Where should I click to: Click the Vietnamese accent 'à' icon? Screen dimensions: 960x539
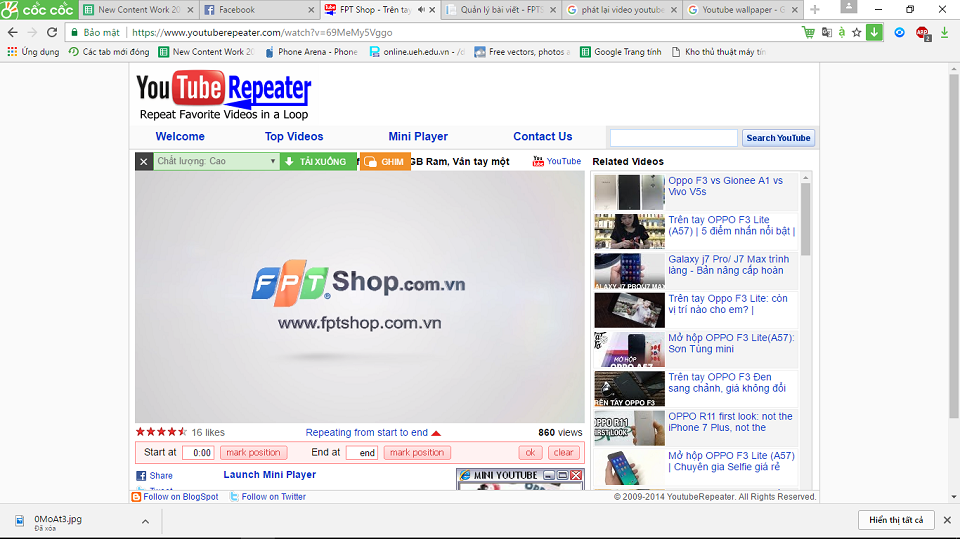(842, 32)
